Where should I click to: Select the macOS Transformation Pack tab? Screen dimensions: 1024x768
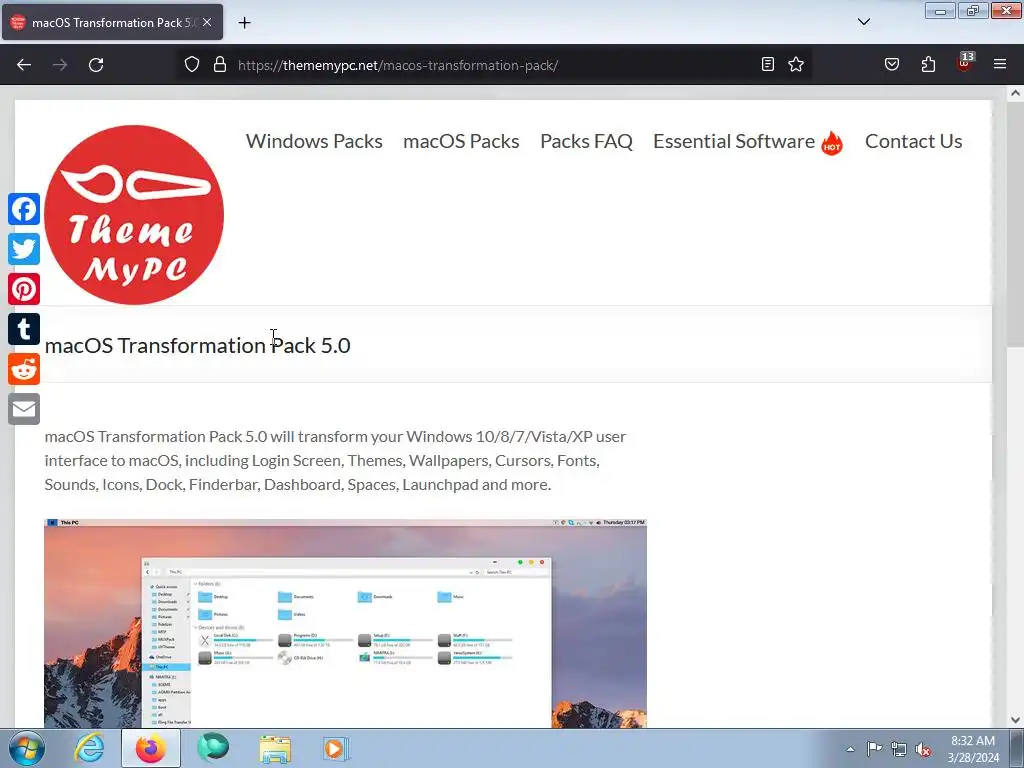tap(112, 22)
